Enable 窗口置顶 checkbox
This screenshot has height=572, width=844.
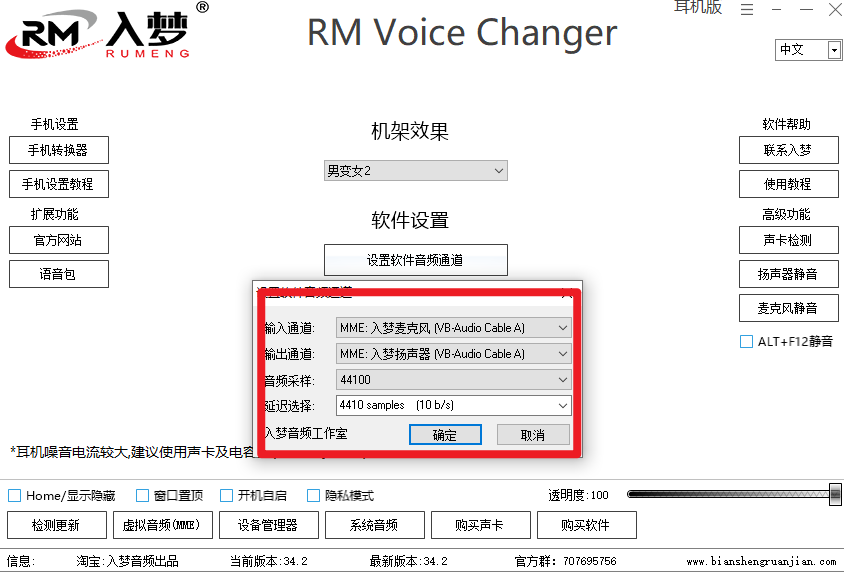click(x=142, y=496)
